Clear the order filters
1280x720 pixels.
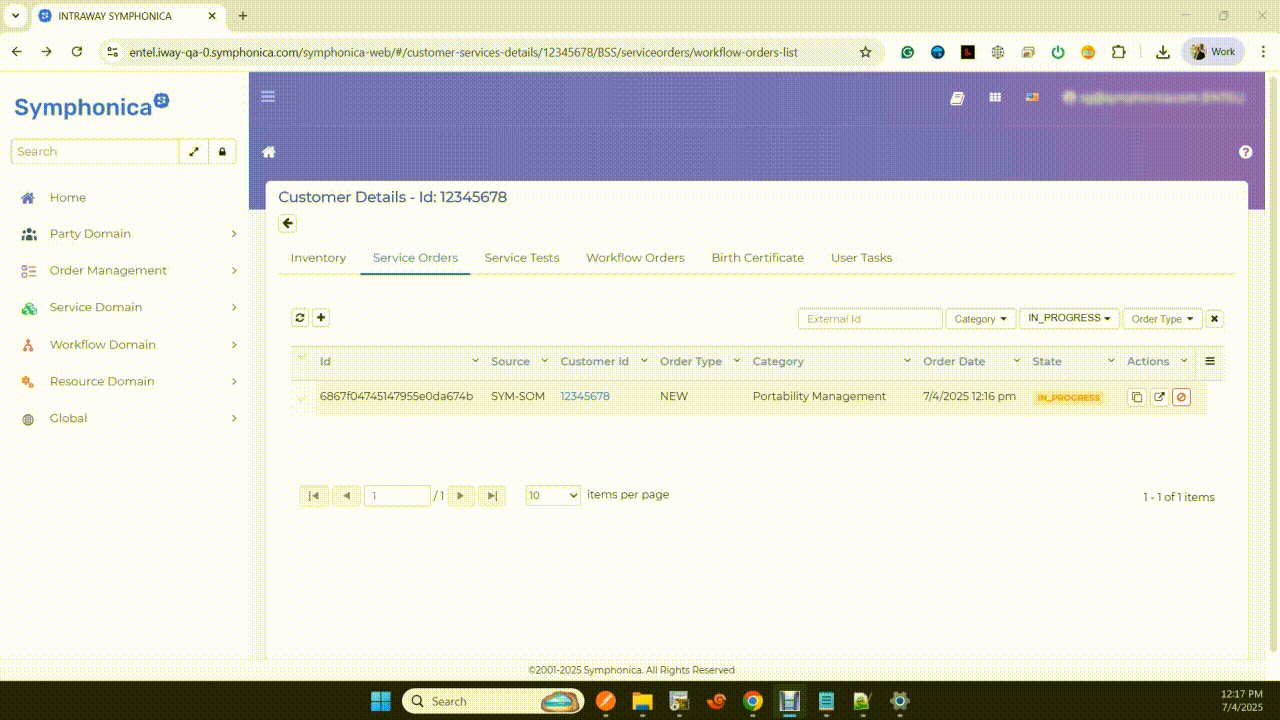[1214, 319]
